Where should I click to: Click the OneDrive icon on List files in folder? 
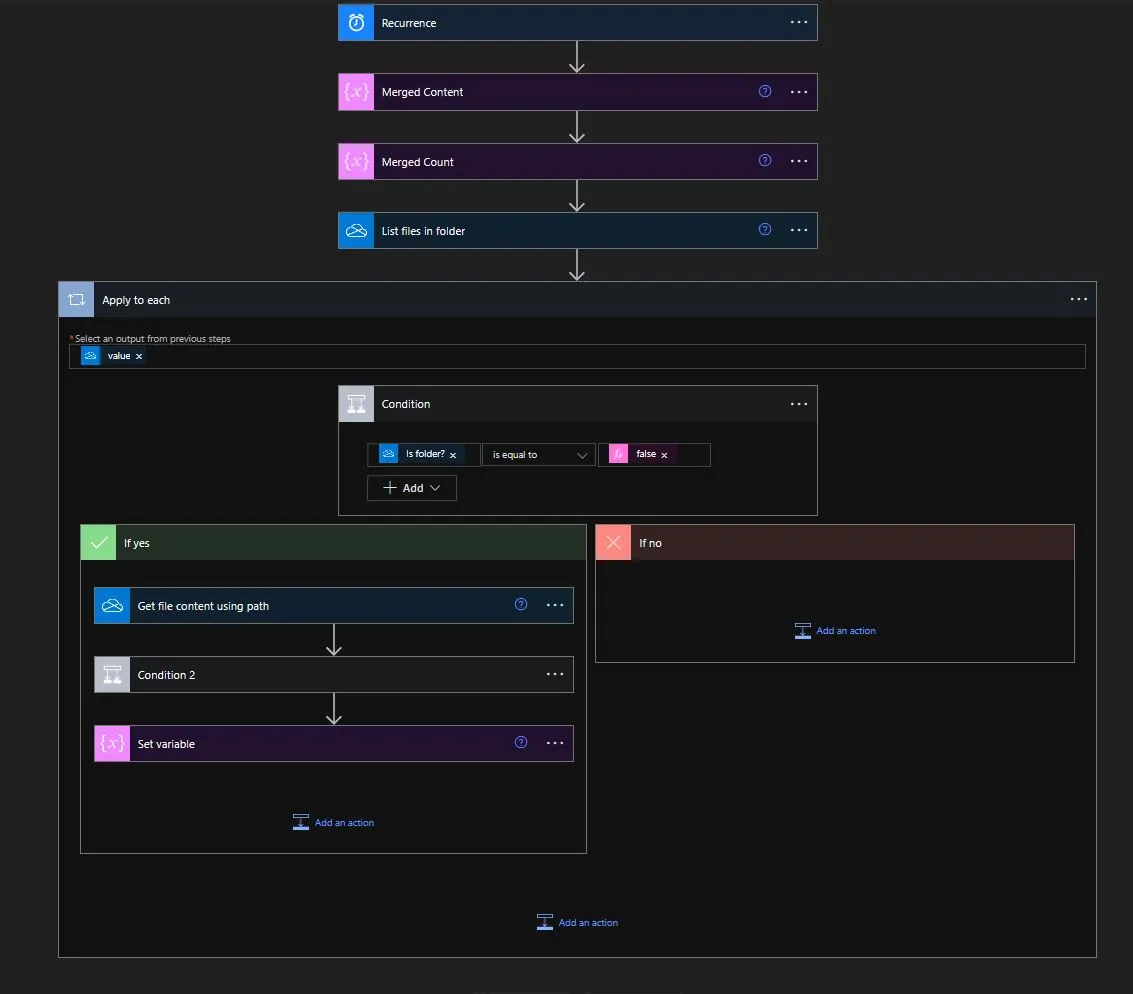click(356, 230)
